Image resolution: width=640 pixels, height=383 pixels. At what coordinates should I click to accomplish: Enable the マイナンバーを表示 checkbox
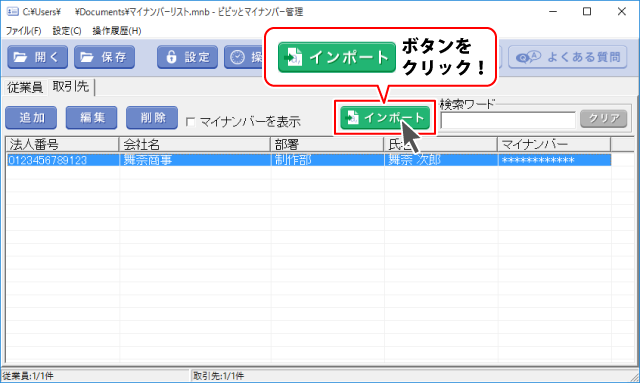[190, 122]
